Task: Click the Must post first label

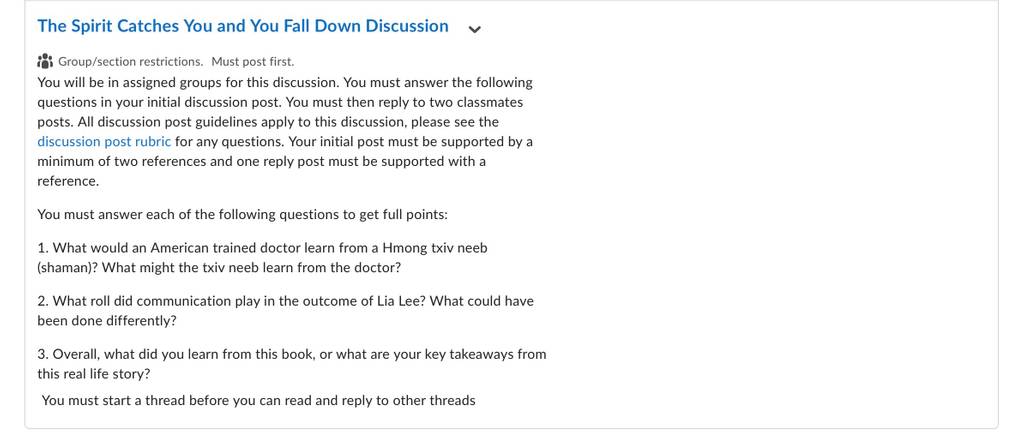Action: [253, 61]
